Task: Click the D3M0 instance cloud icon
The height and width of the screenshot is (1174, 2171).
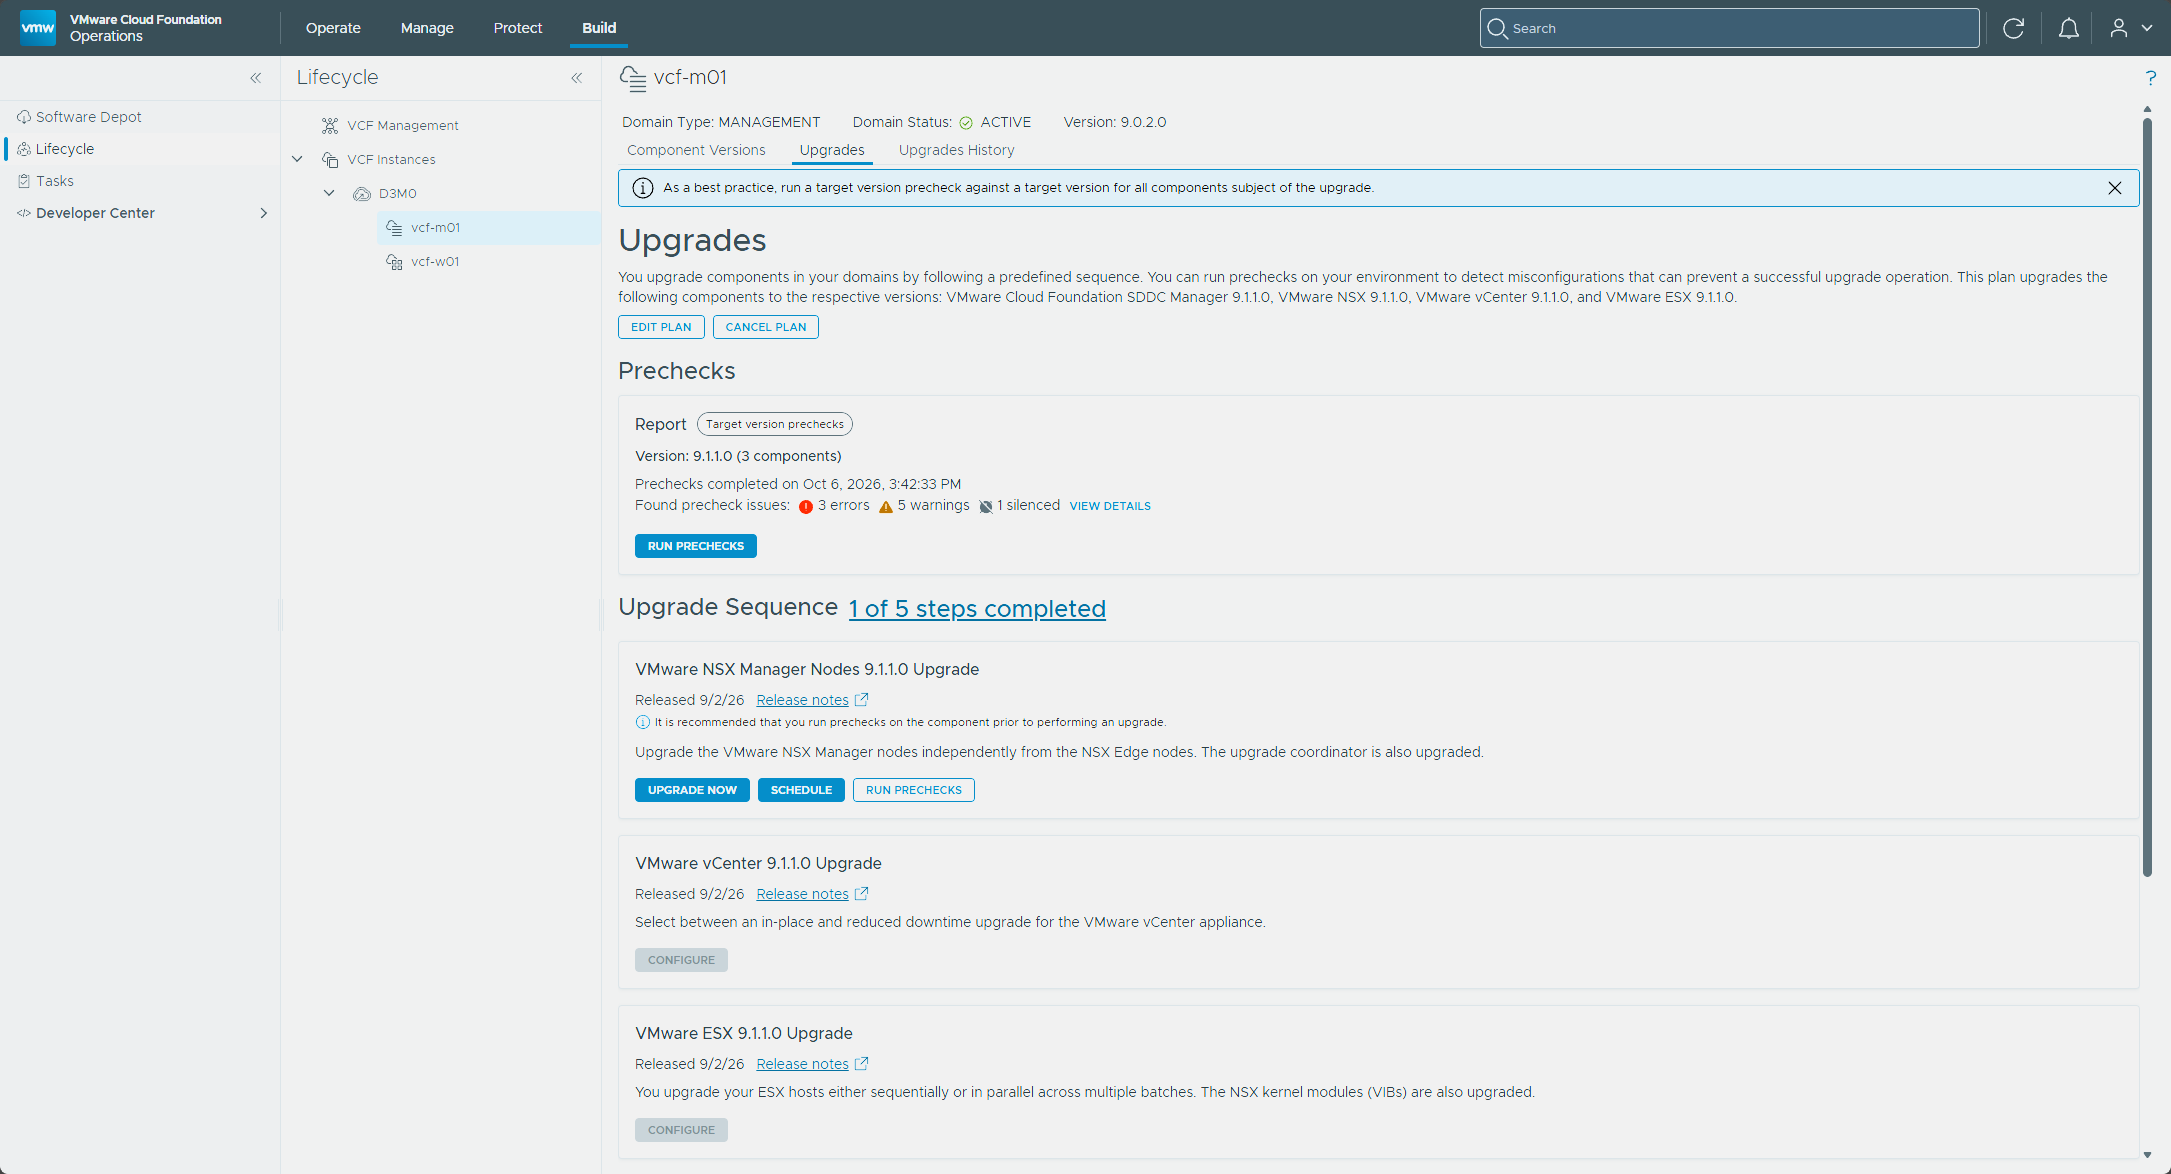Action: tap(362, 194)
